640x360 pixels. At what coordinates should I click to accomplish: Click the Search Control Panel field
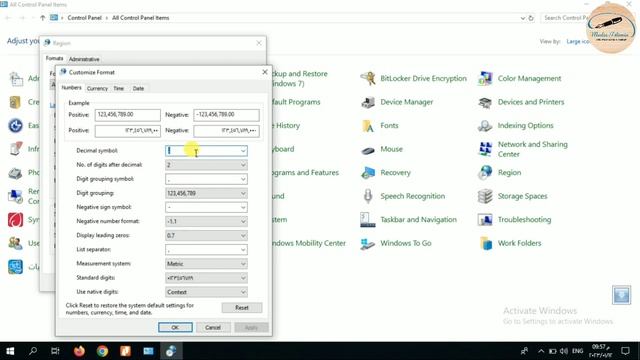565,18
